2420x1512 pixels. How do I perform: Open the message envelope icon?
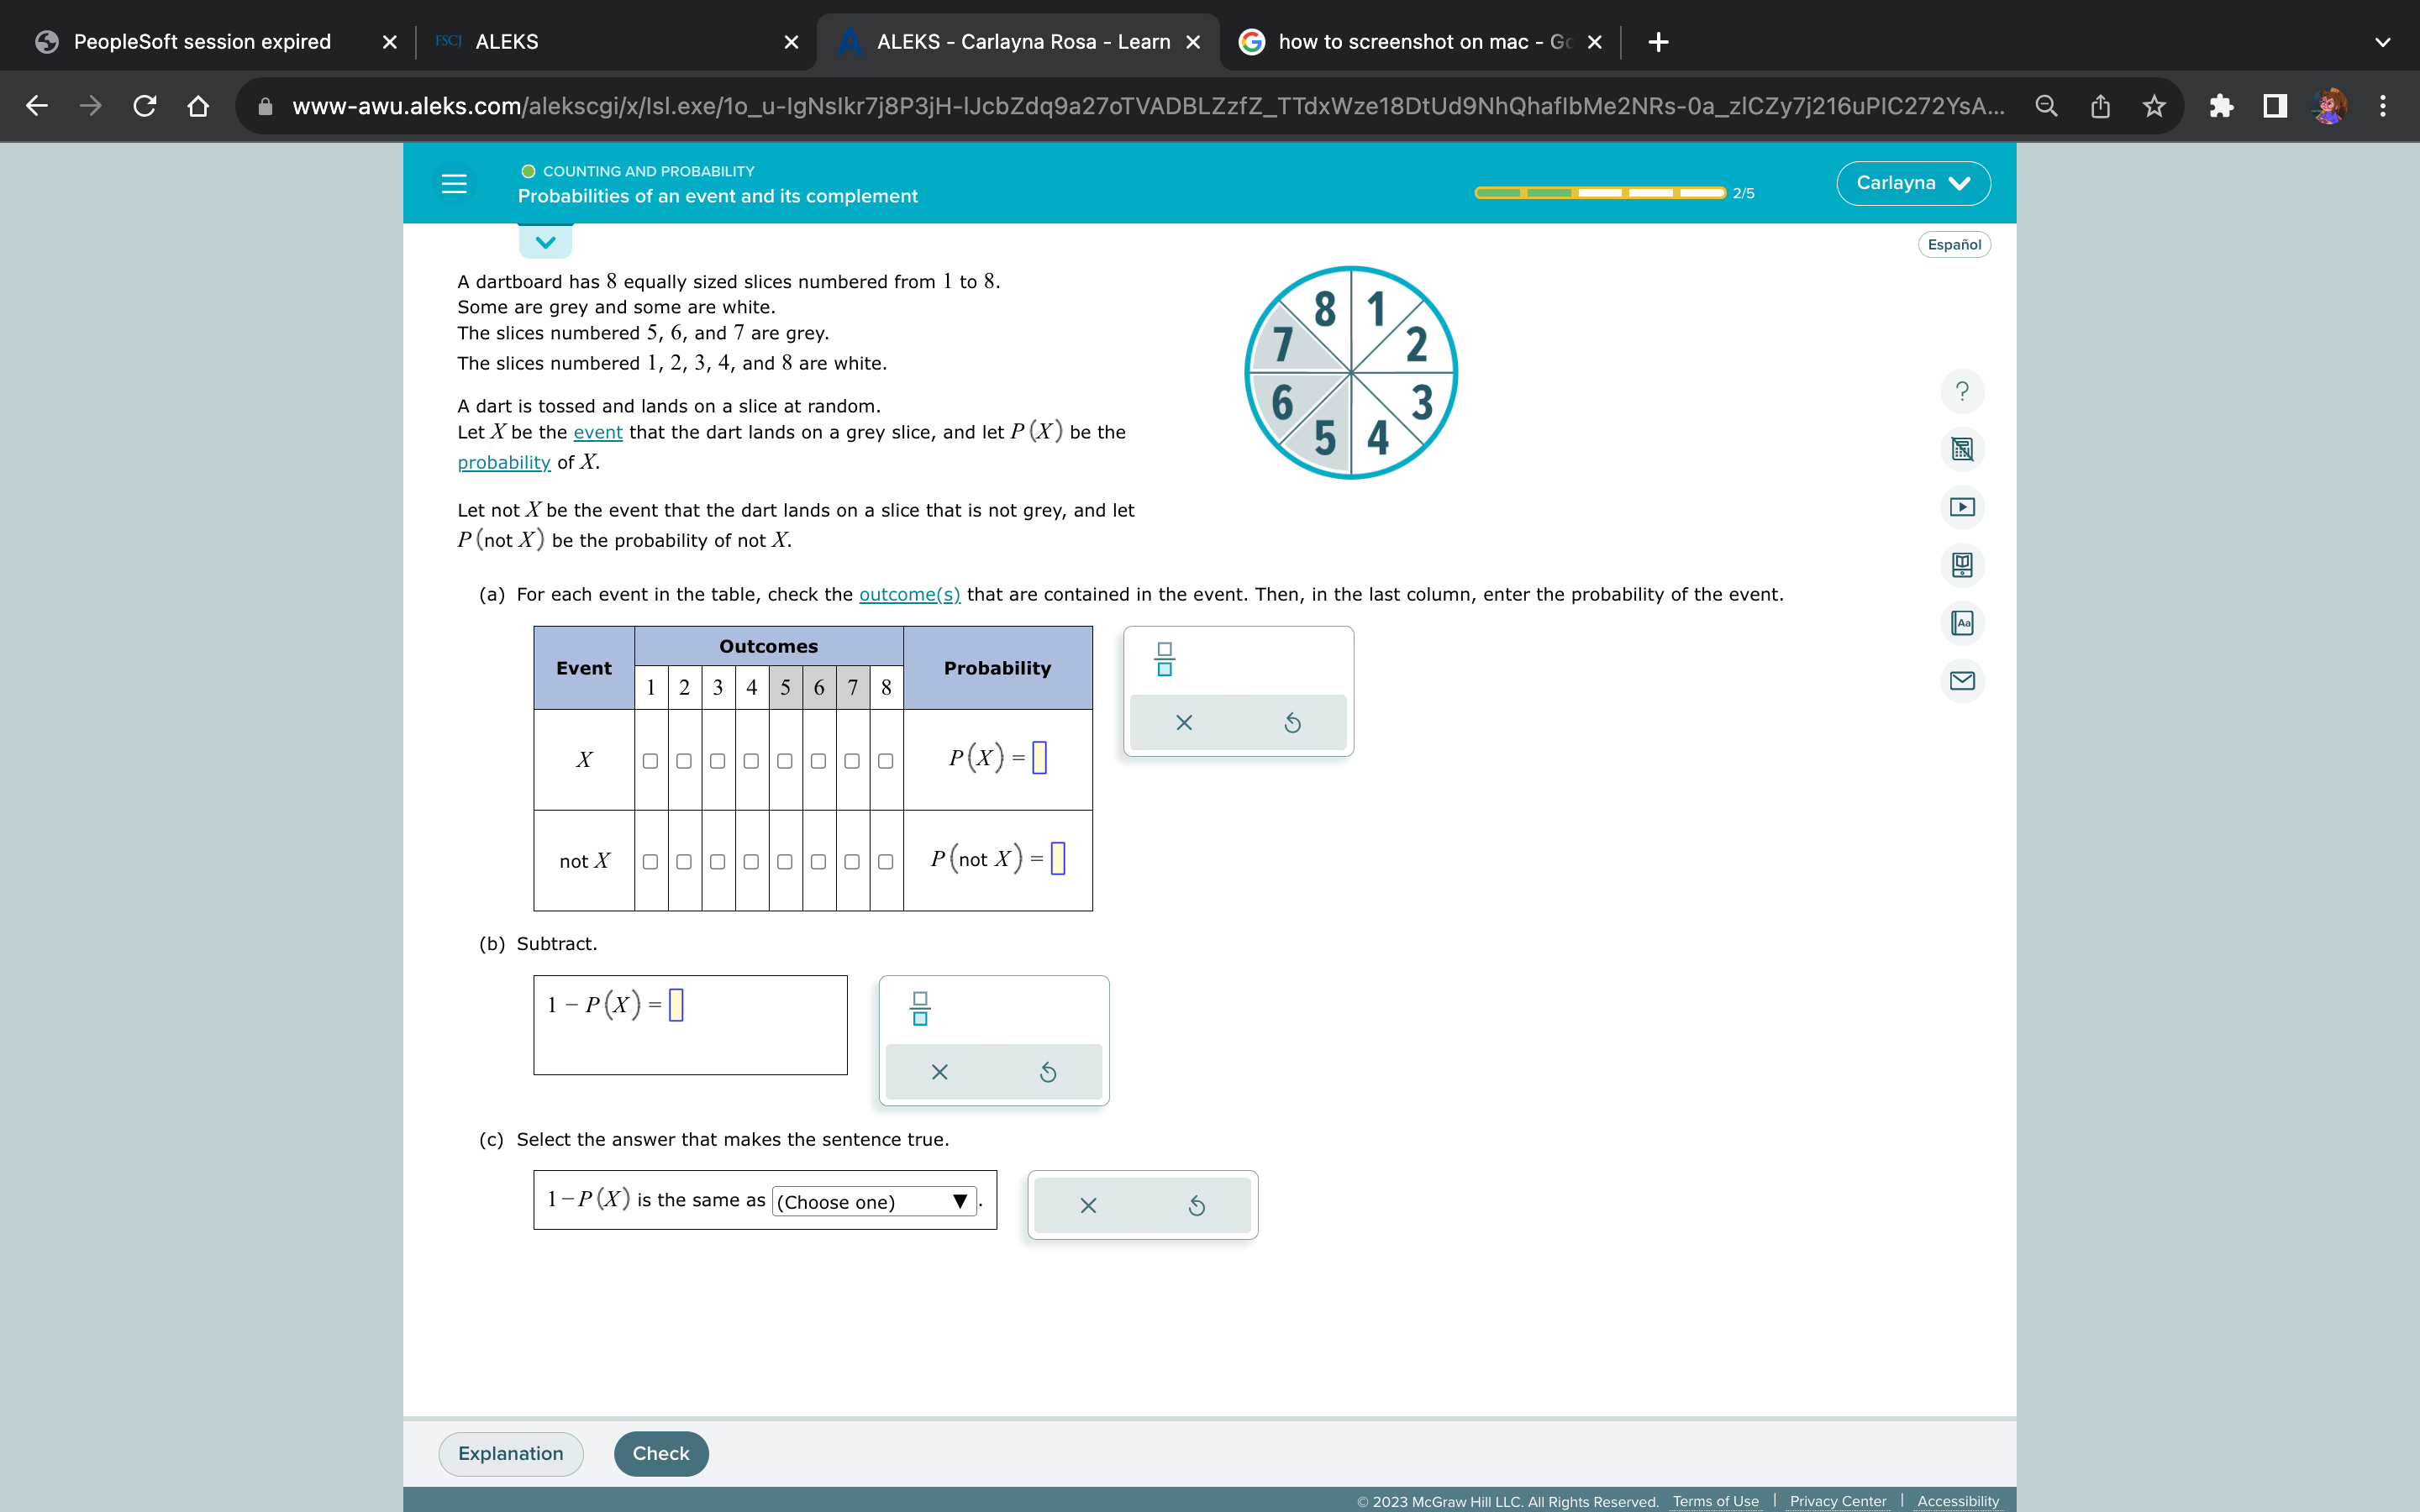click(x=1962, y=681)
